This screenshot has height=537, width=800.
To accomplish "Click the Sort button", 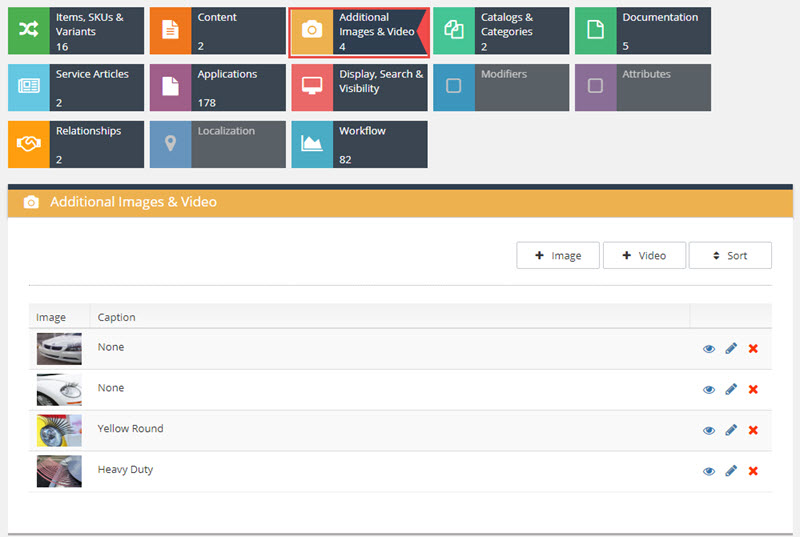I will [730, 255].
